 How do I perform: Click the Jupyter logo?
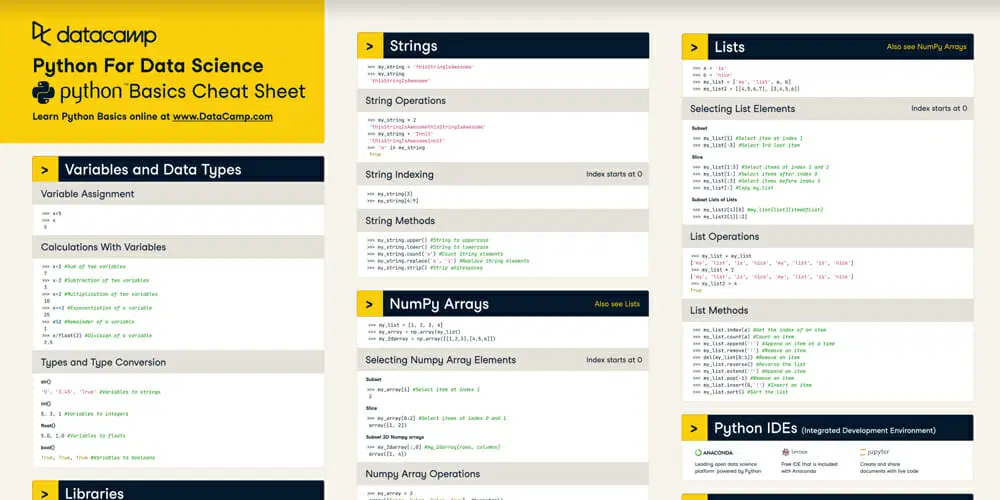click(x=874, y=452)
